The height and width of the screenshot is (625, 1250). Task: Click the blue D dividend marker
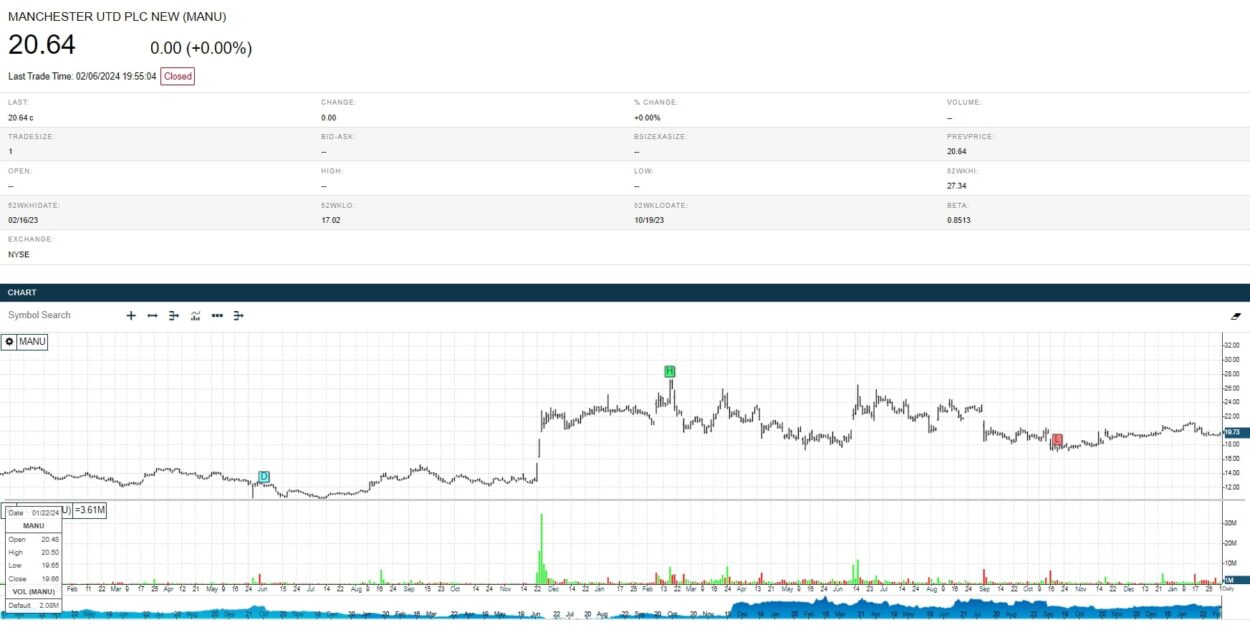(264, 476)
